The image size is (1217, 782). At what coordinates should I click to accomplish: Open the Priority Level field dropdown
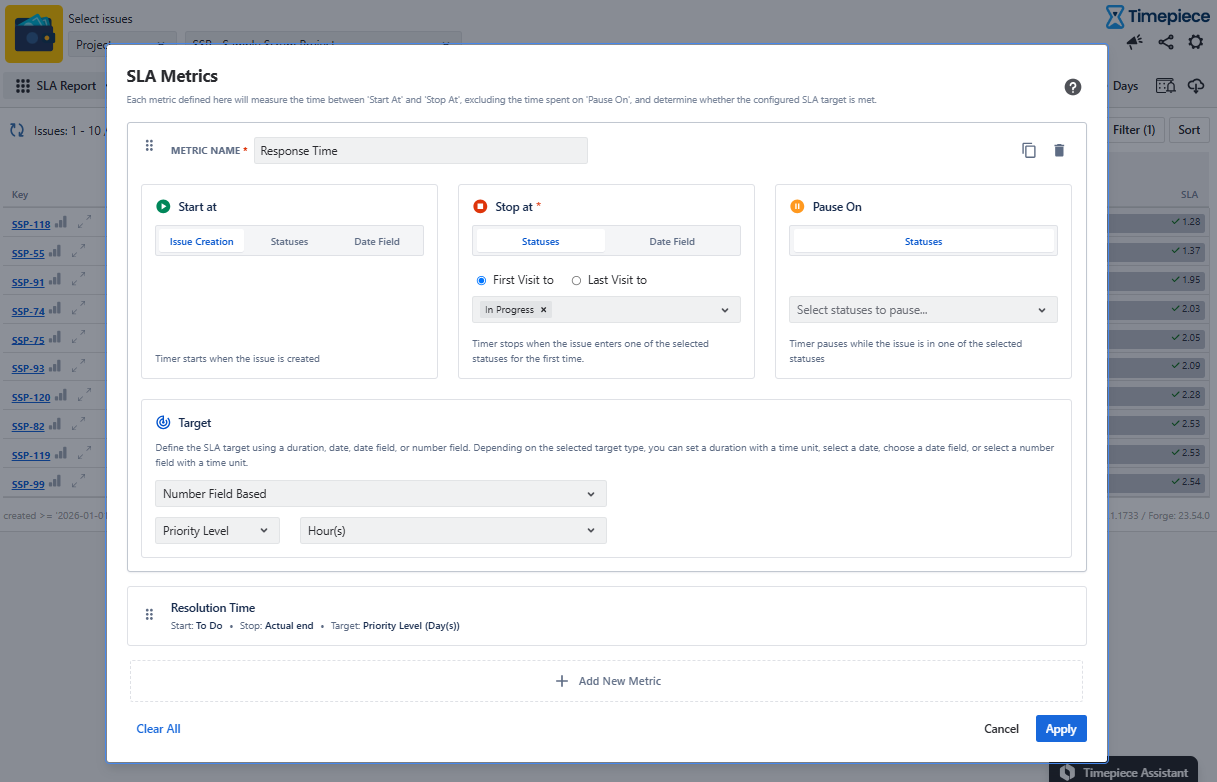[x=218, y=531]
